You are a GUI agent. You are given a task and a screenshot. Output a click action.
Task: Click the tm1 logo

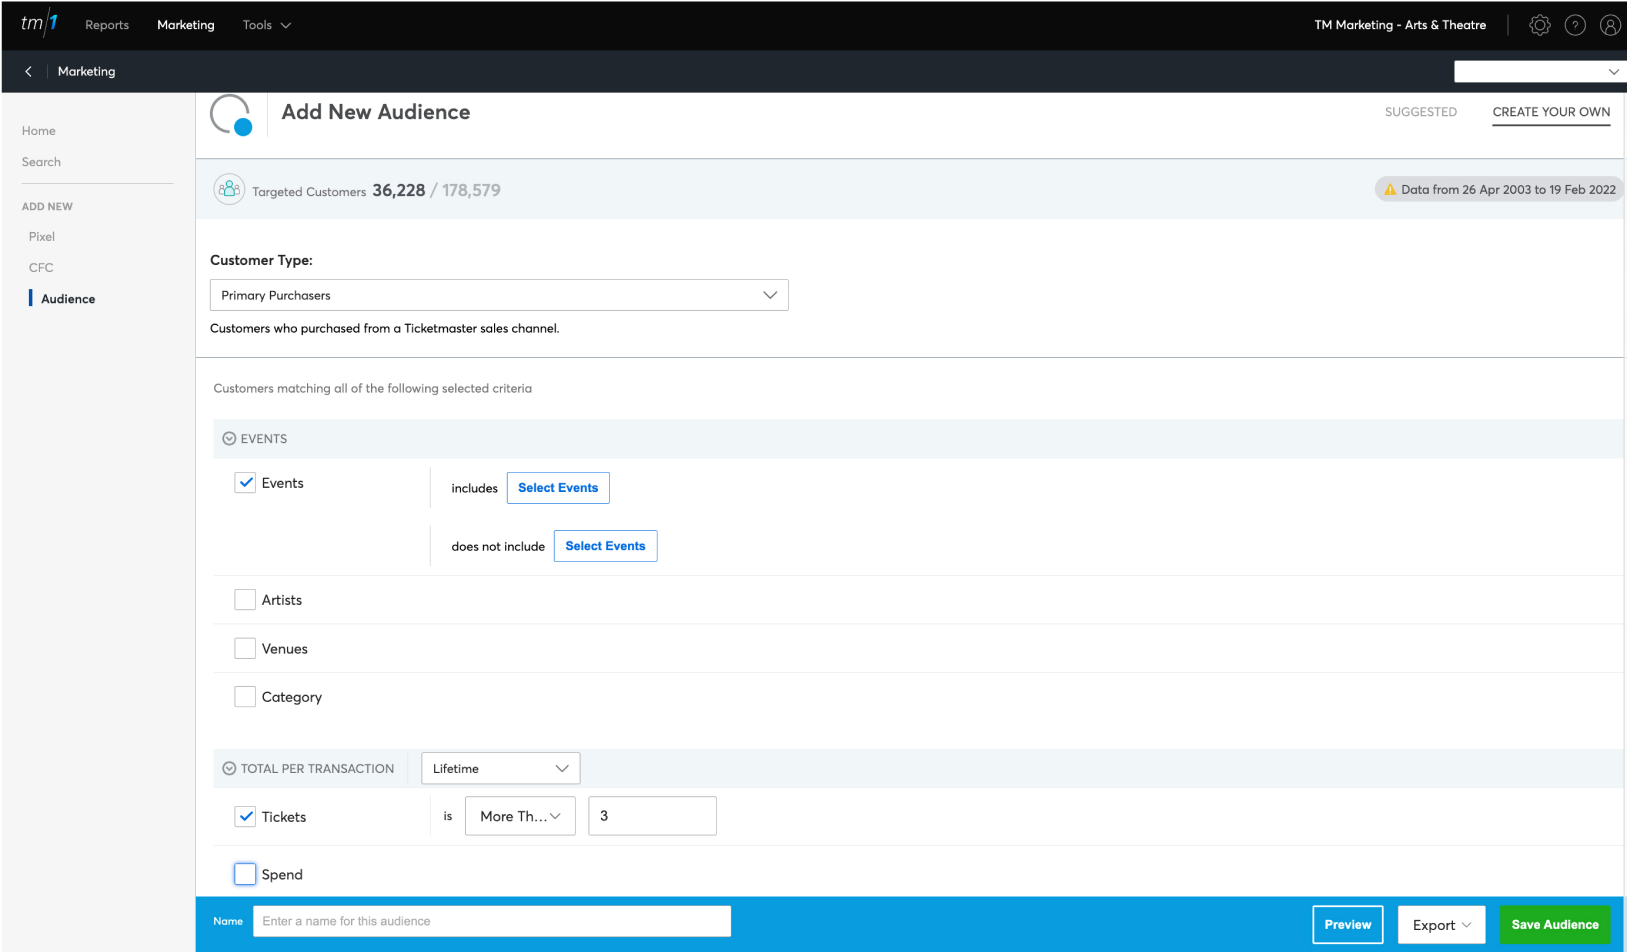click(39, 23)
